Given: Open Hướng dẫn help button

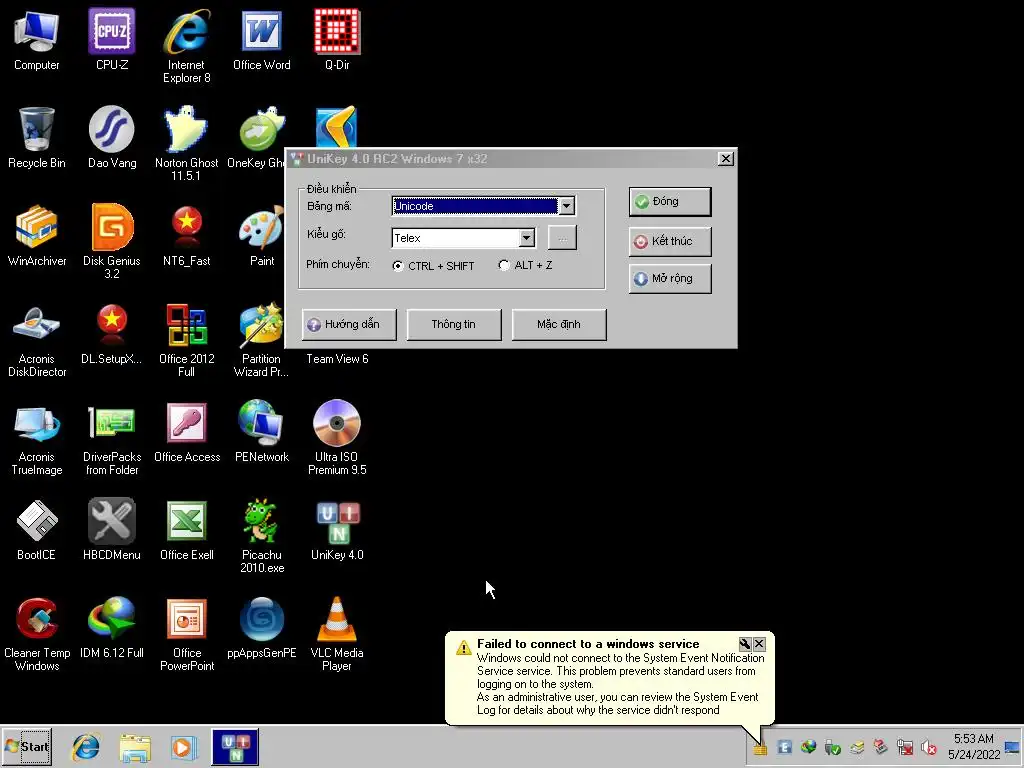Looking at the screenshot, I should click(349, 325).
